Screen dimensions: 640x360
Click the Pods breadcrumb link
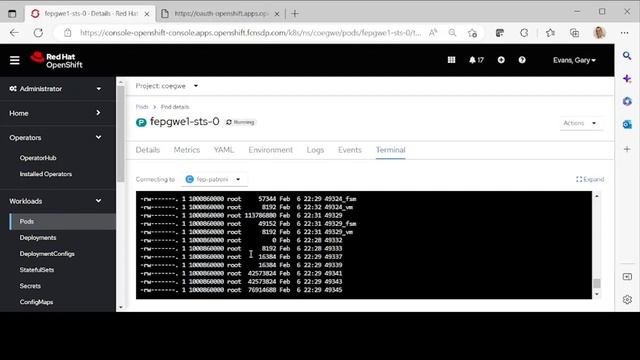pyautogui.click(x=142, y=107)
